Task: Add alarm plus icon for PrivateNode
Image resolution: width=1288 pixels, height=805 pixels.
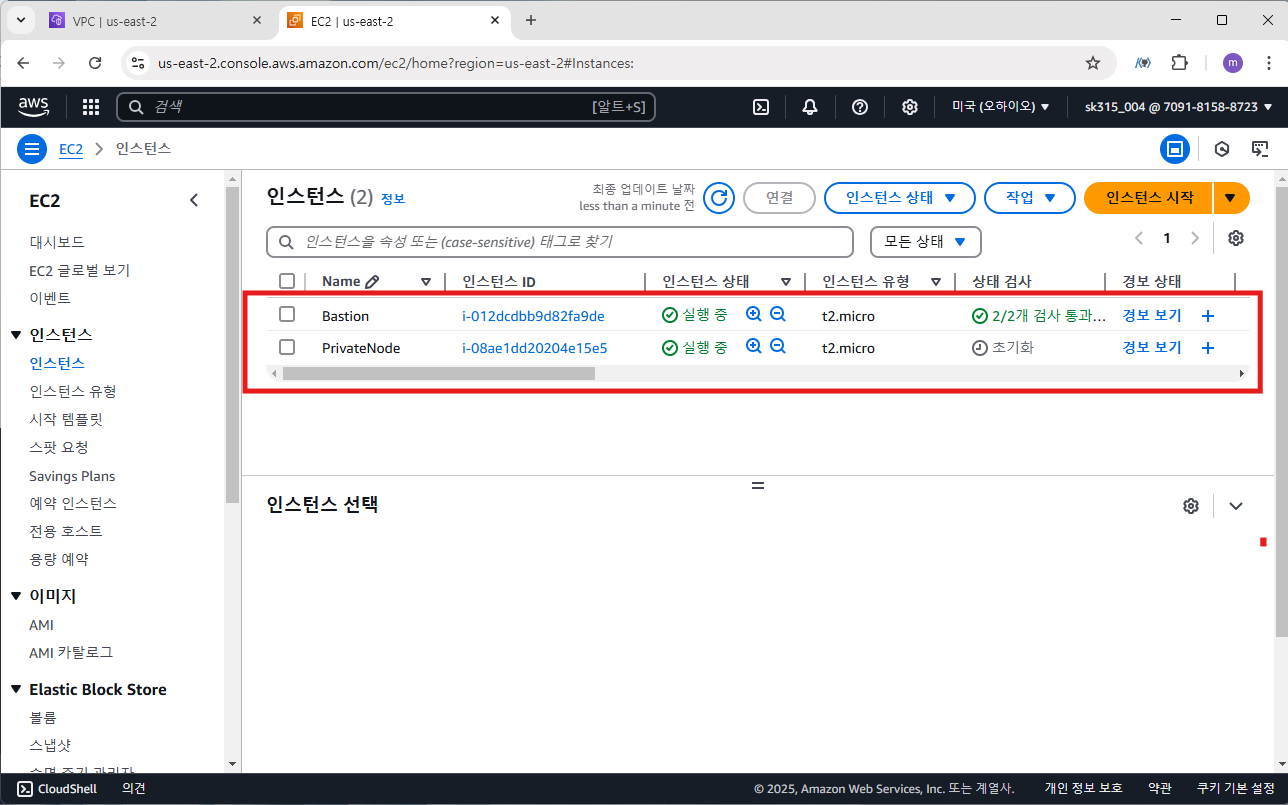Action: [1207, 348]
